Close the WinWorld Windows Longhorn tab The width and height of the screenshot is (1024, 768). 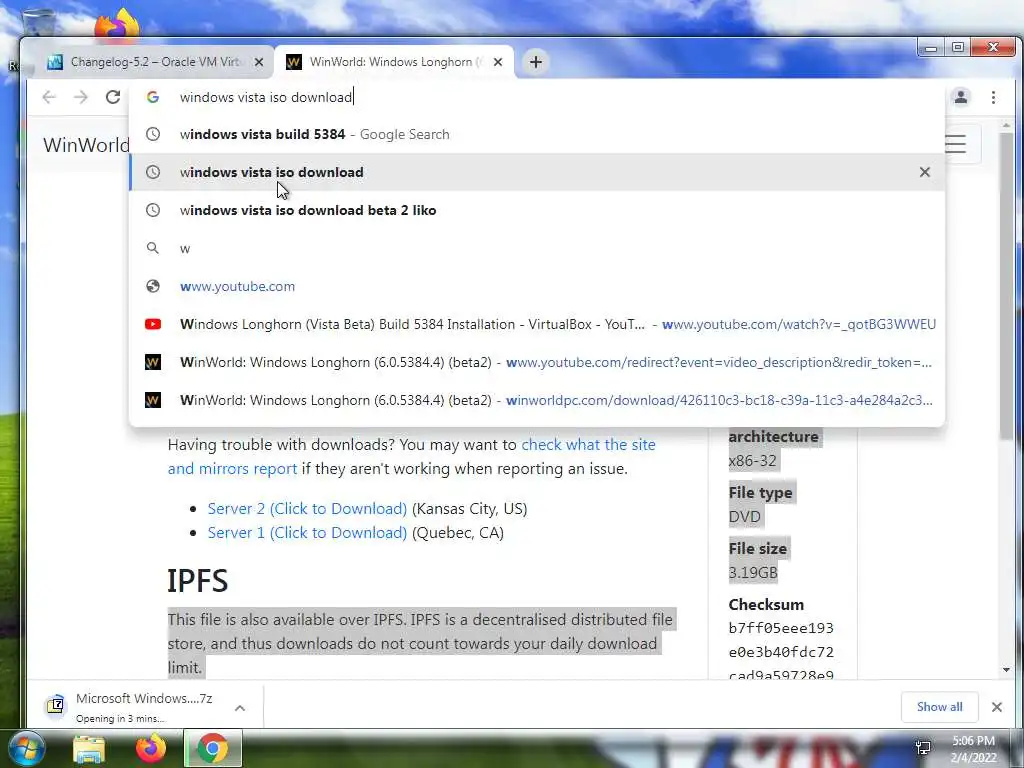pyautogui.click(x=498, y=62)
